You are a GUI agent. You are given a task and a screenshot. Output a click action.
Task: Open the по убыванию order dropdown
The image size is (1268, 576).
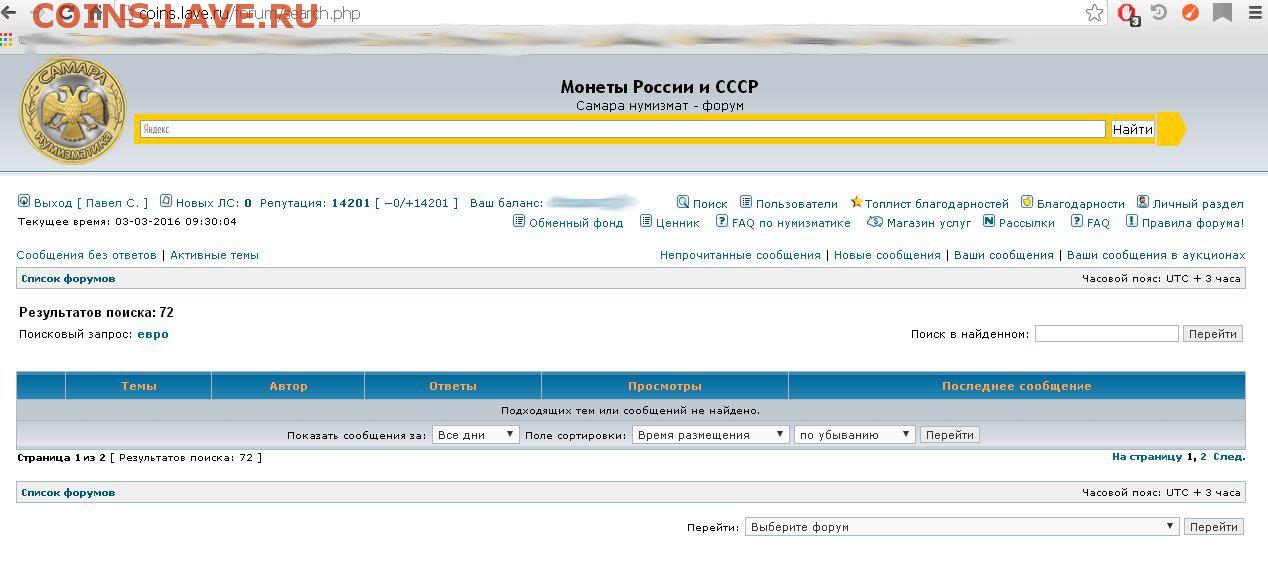[855, 435]
